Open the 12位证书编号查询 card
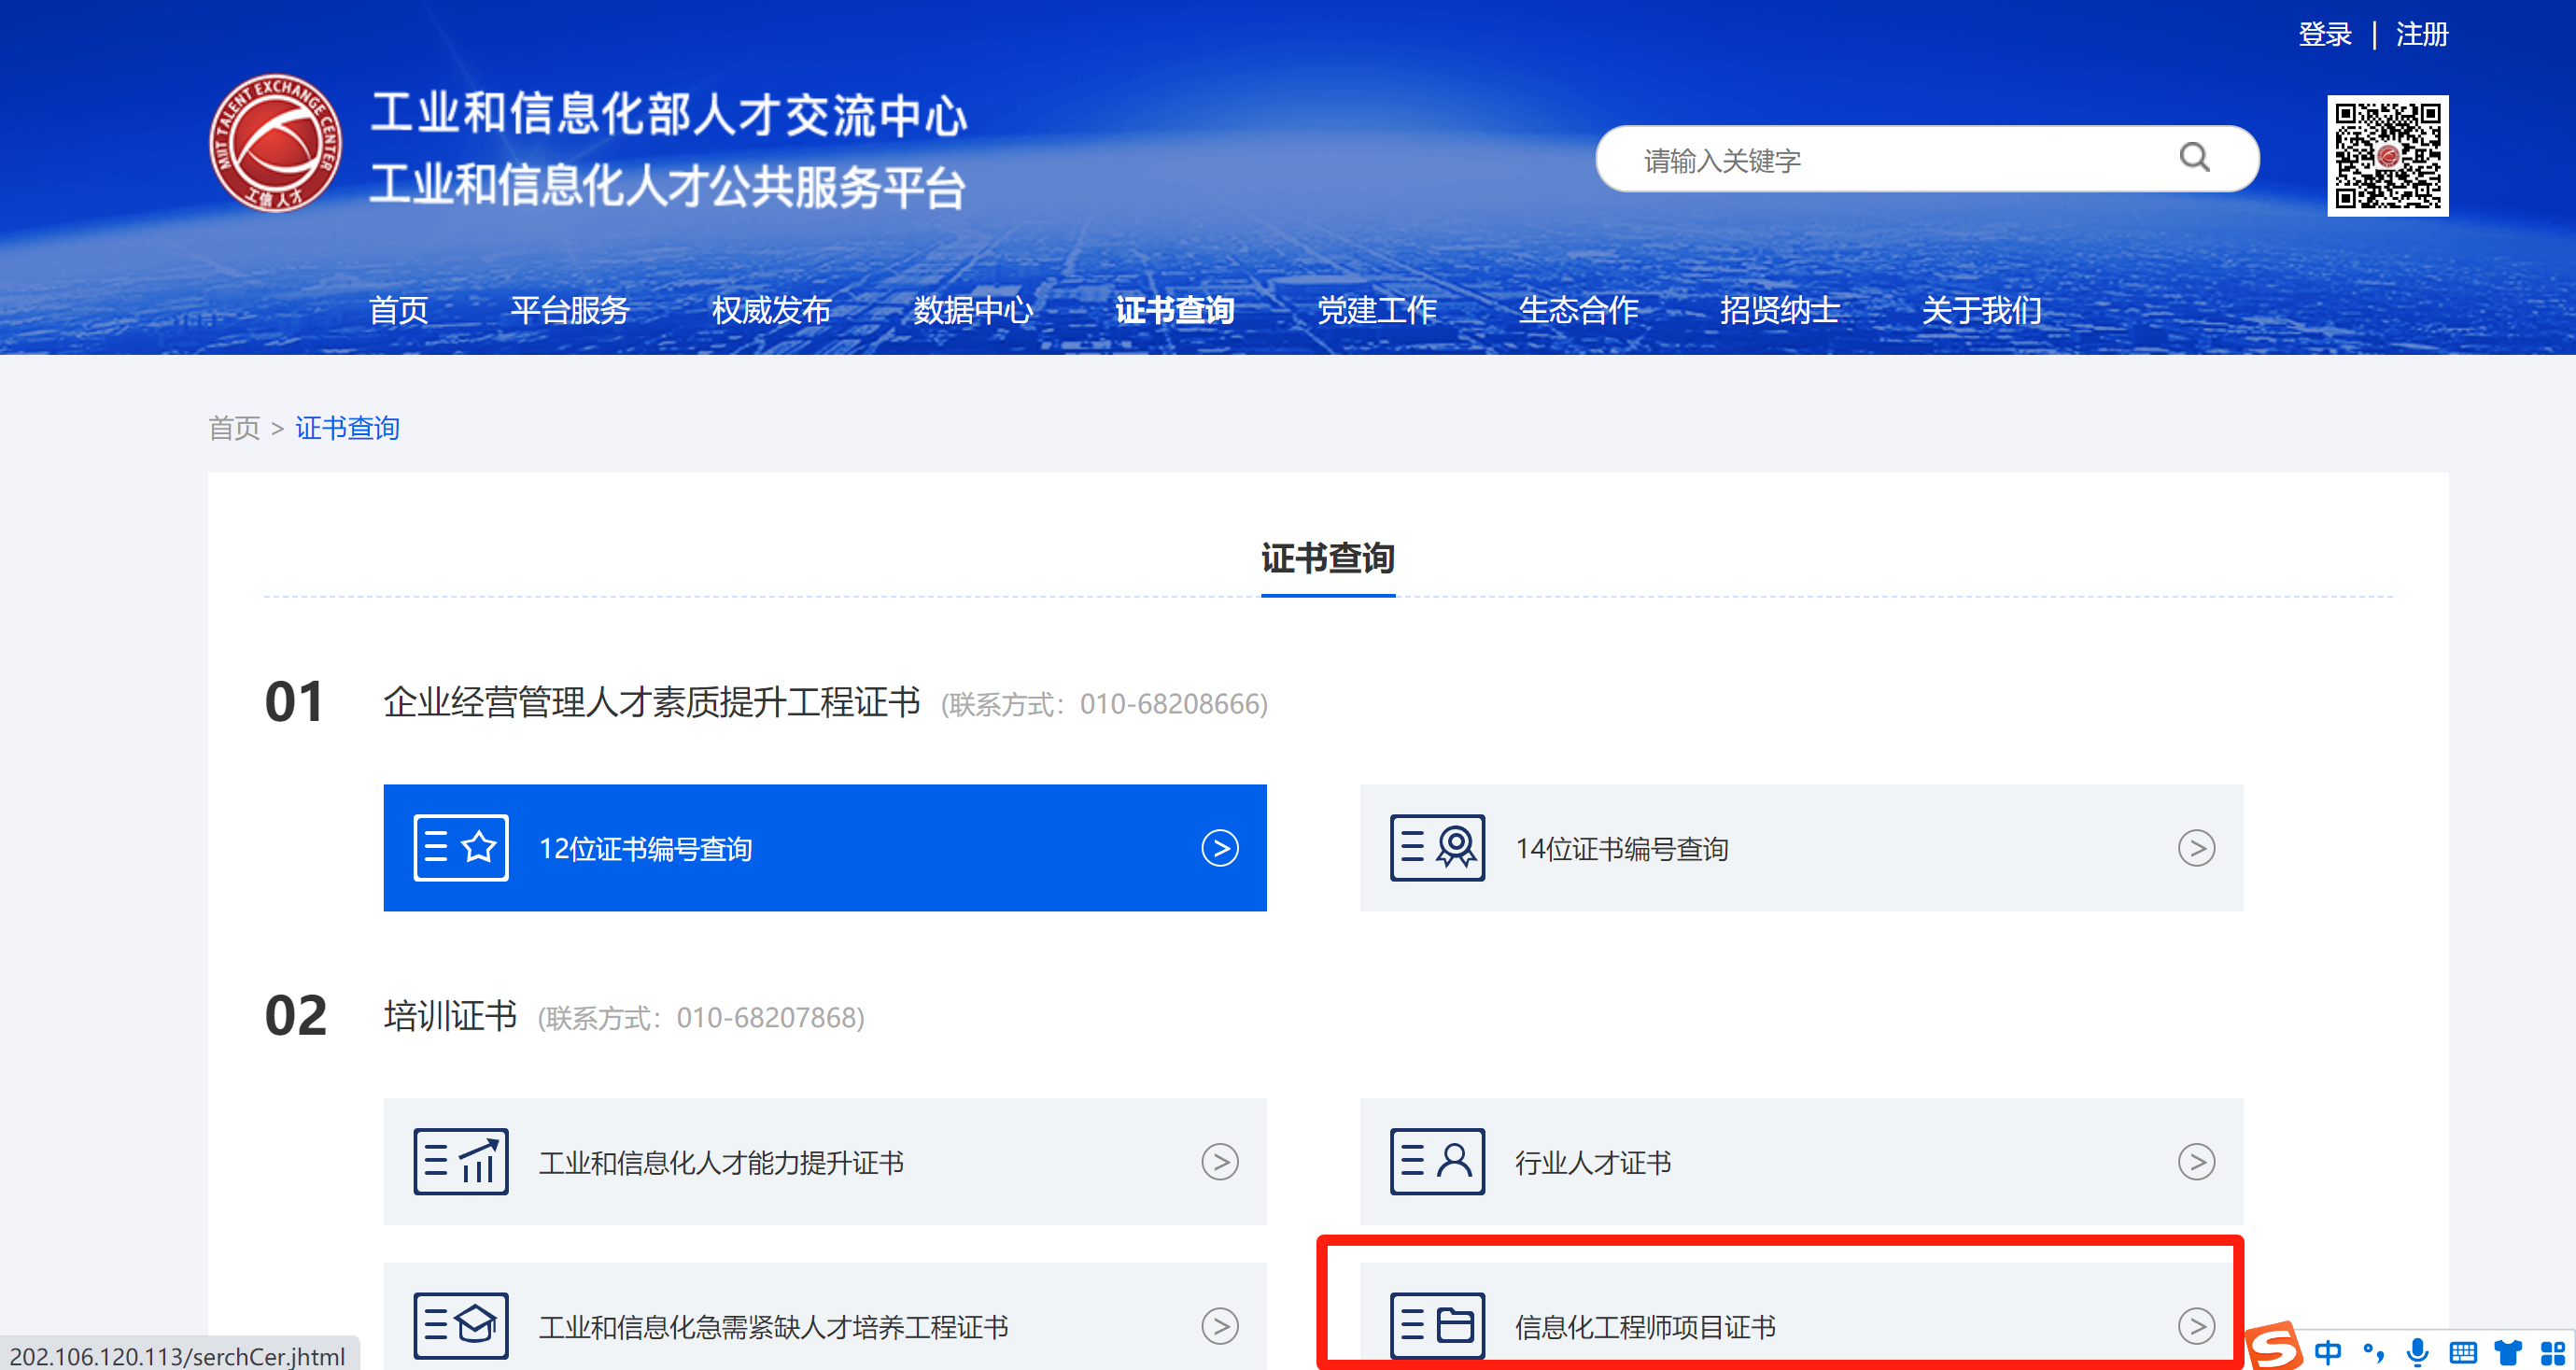The width and height of the screenshot is (2576, 1370). pyautogui.click(x=825, y=848)
